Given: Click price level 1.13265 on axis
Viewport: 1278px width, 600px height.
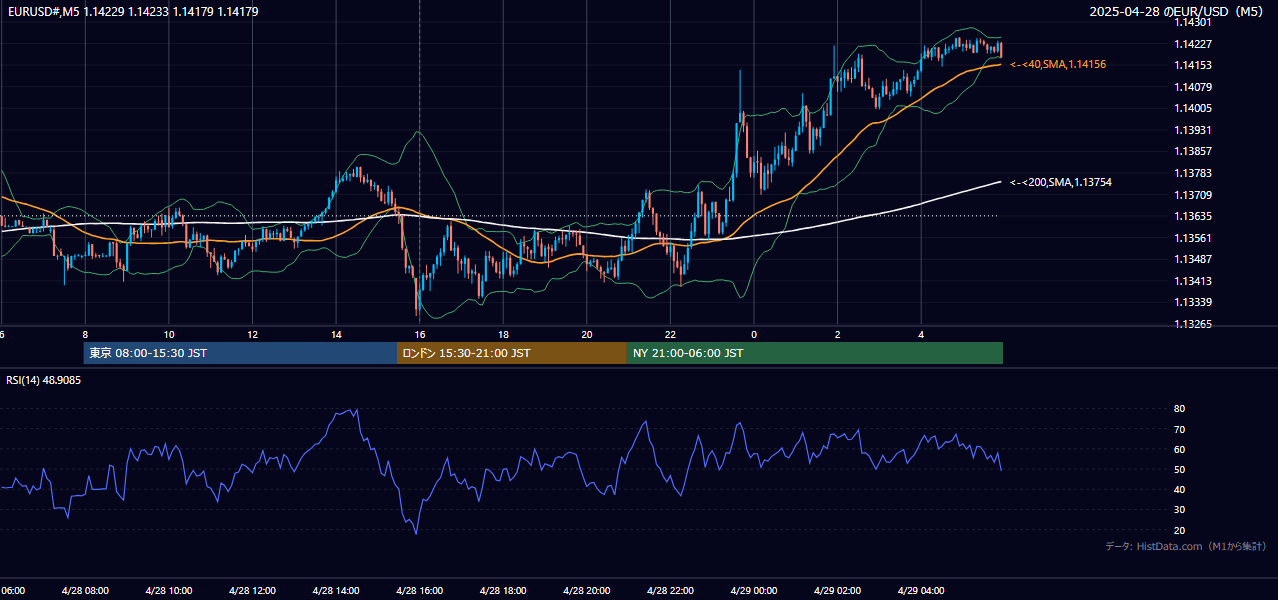Looking at the screenshot, I should click(1193, 324).
